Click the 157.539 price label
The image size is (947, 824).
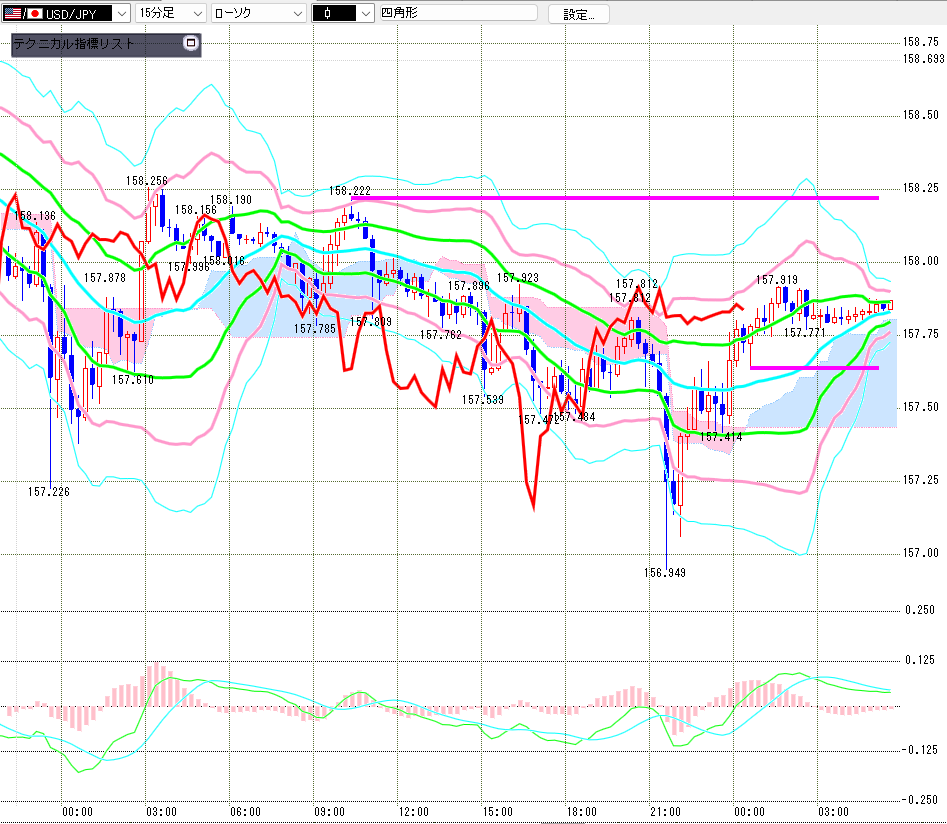pyautogui.click(x=483, y=399)
